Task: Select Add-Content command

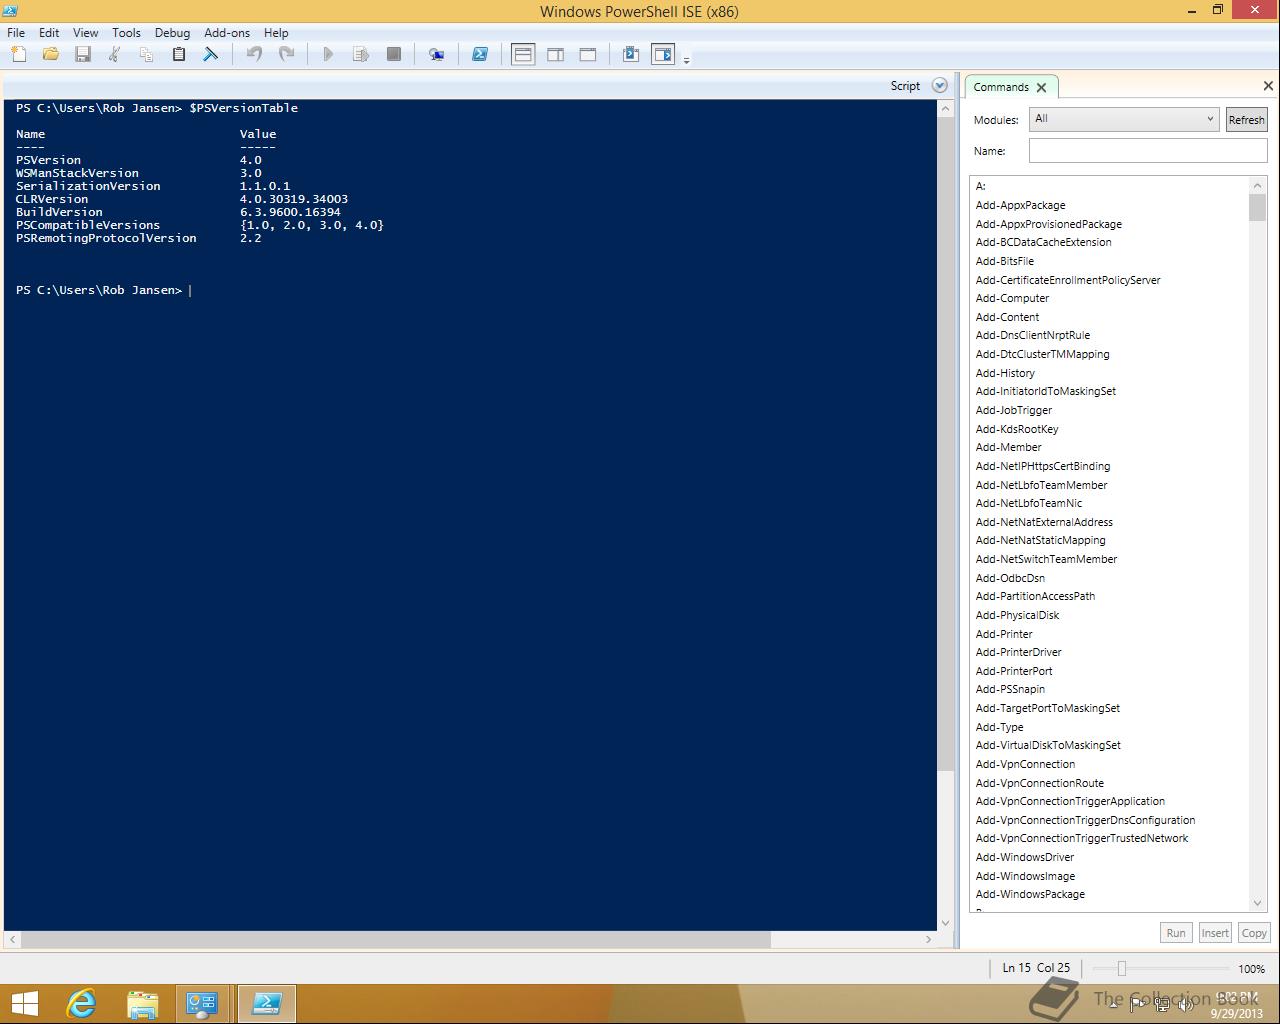Action: [1007, 317]
